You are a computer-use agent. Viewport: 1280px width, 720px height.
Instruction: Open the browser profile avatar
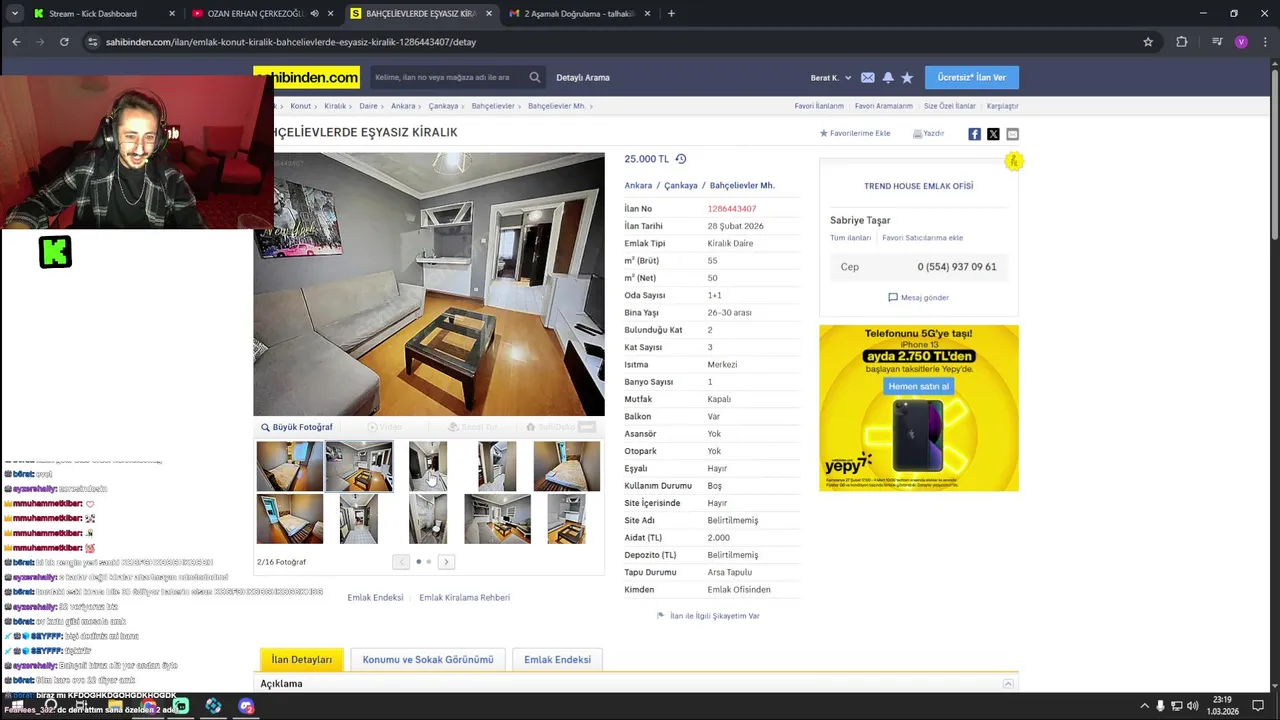pyautogui.click(x=1241, y=42)
